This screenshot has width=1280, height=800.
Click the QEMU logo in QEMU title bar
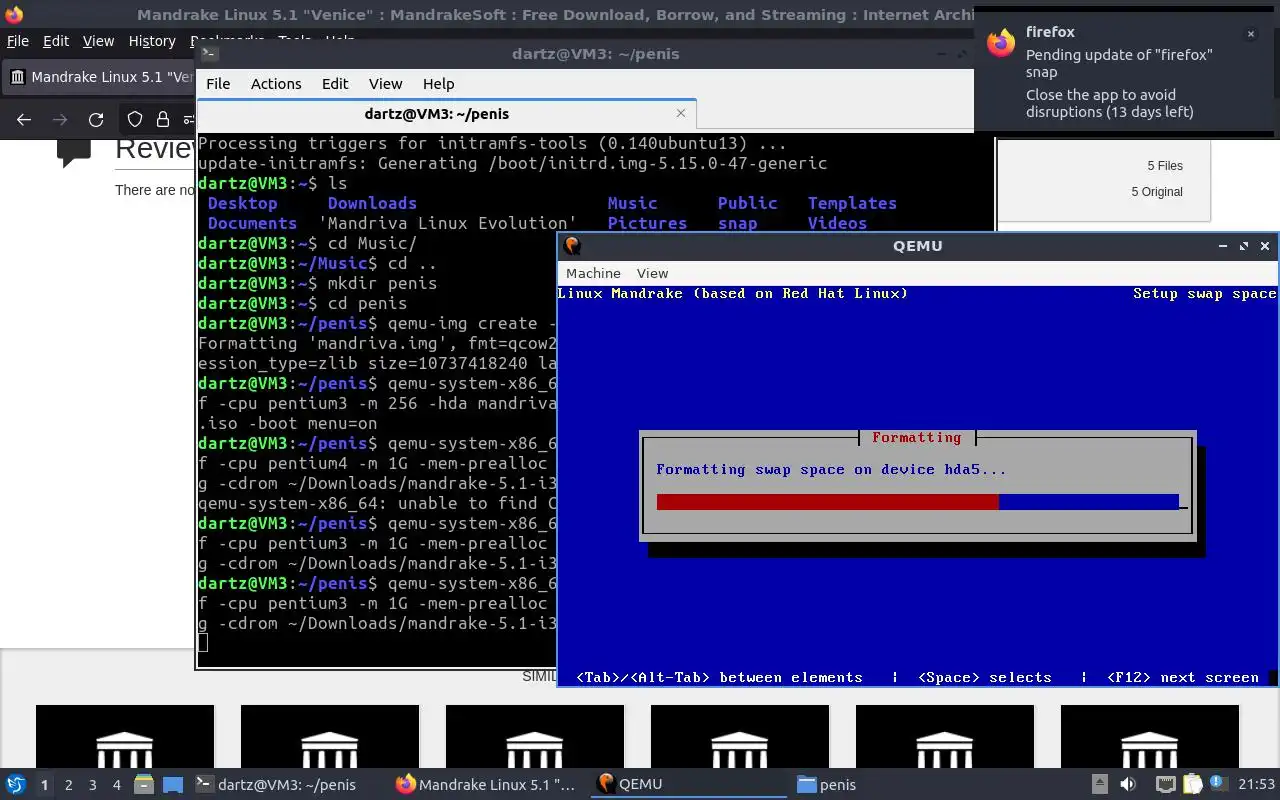(572, 245)
